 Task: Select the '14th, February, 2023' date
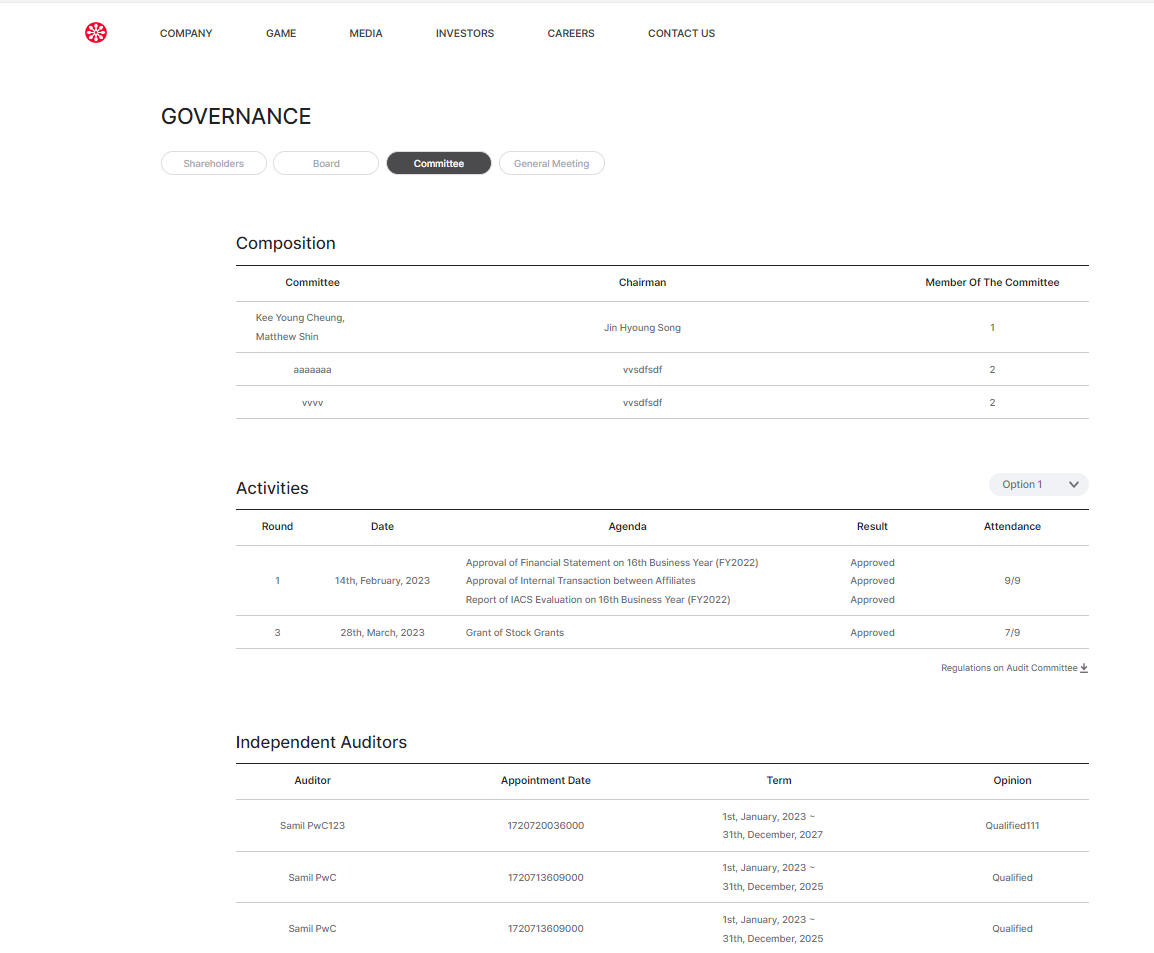pyautogui.click(x=382, y=581)
